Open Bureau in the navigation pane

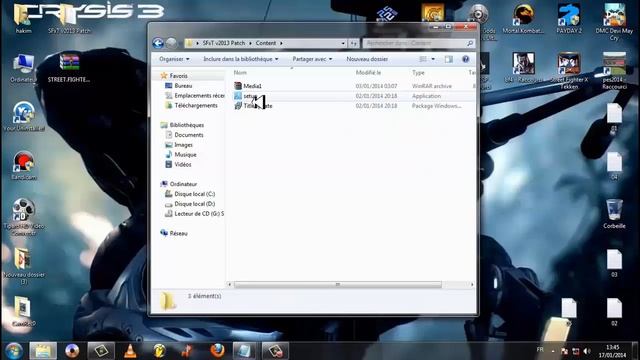pyautogui.click(x=183, y=86)
